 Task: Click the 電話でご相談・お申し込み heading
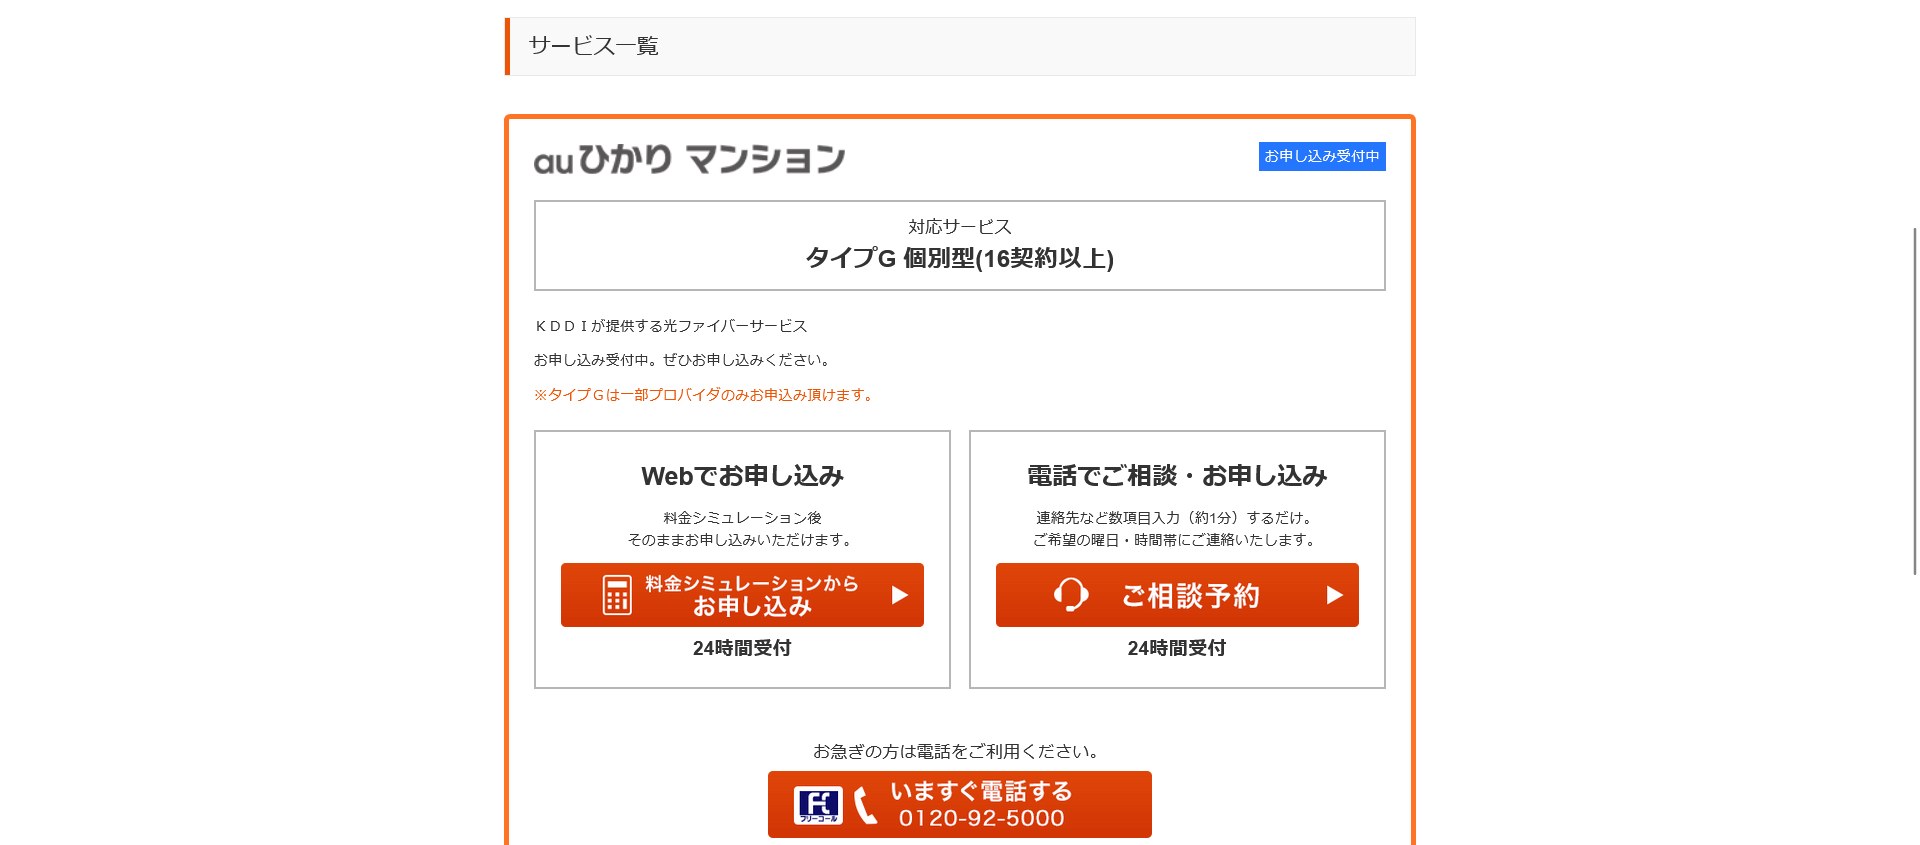[1177, 476]
